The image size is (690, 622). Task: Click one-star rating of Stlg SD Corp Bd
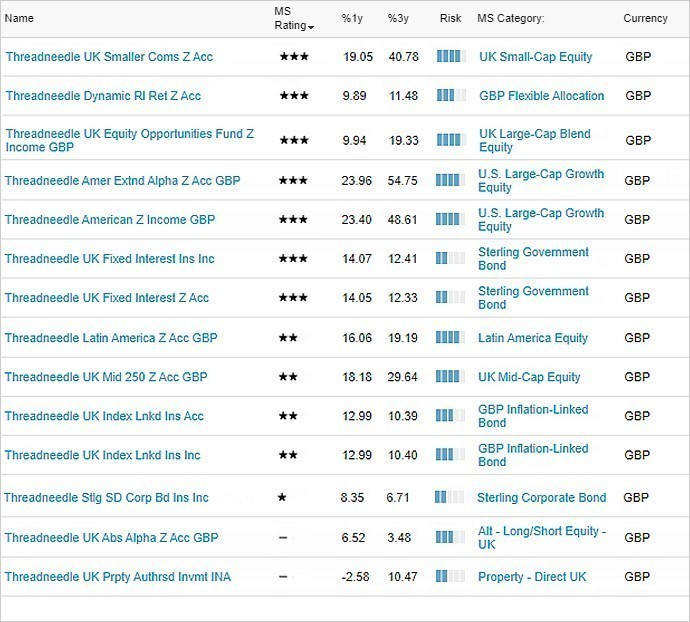pyautogui.click(x=282, y=497)
